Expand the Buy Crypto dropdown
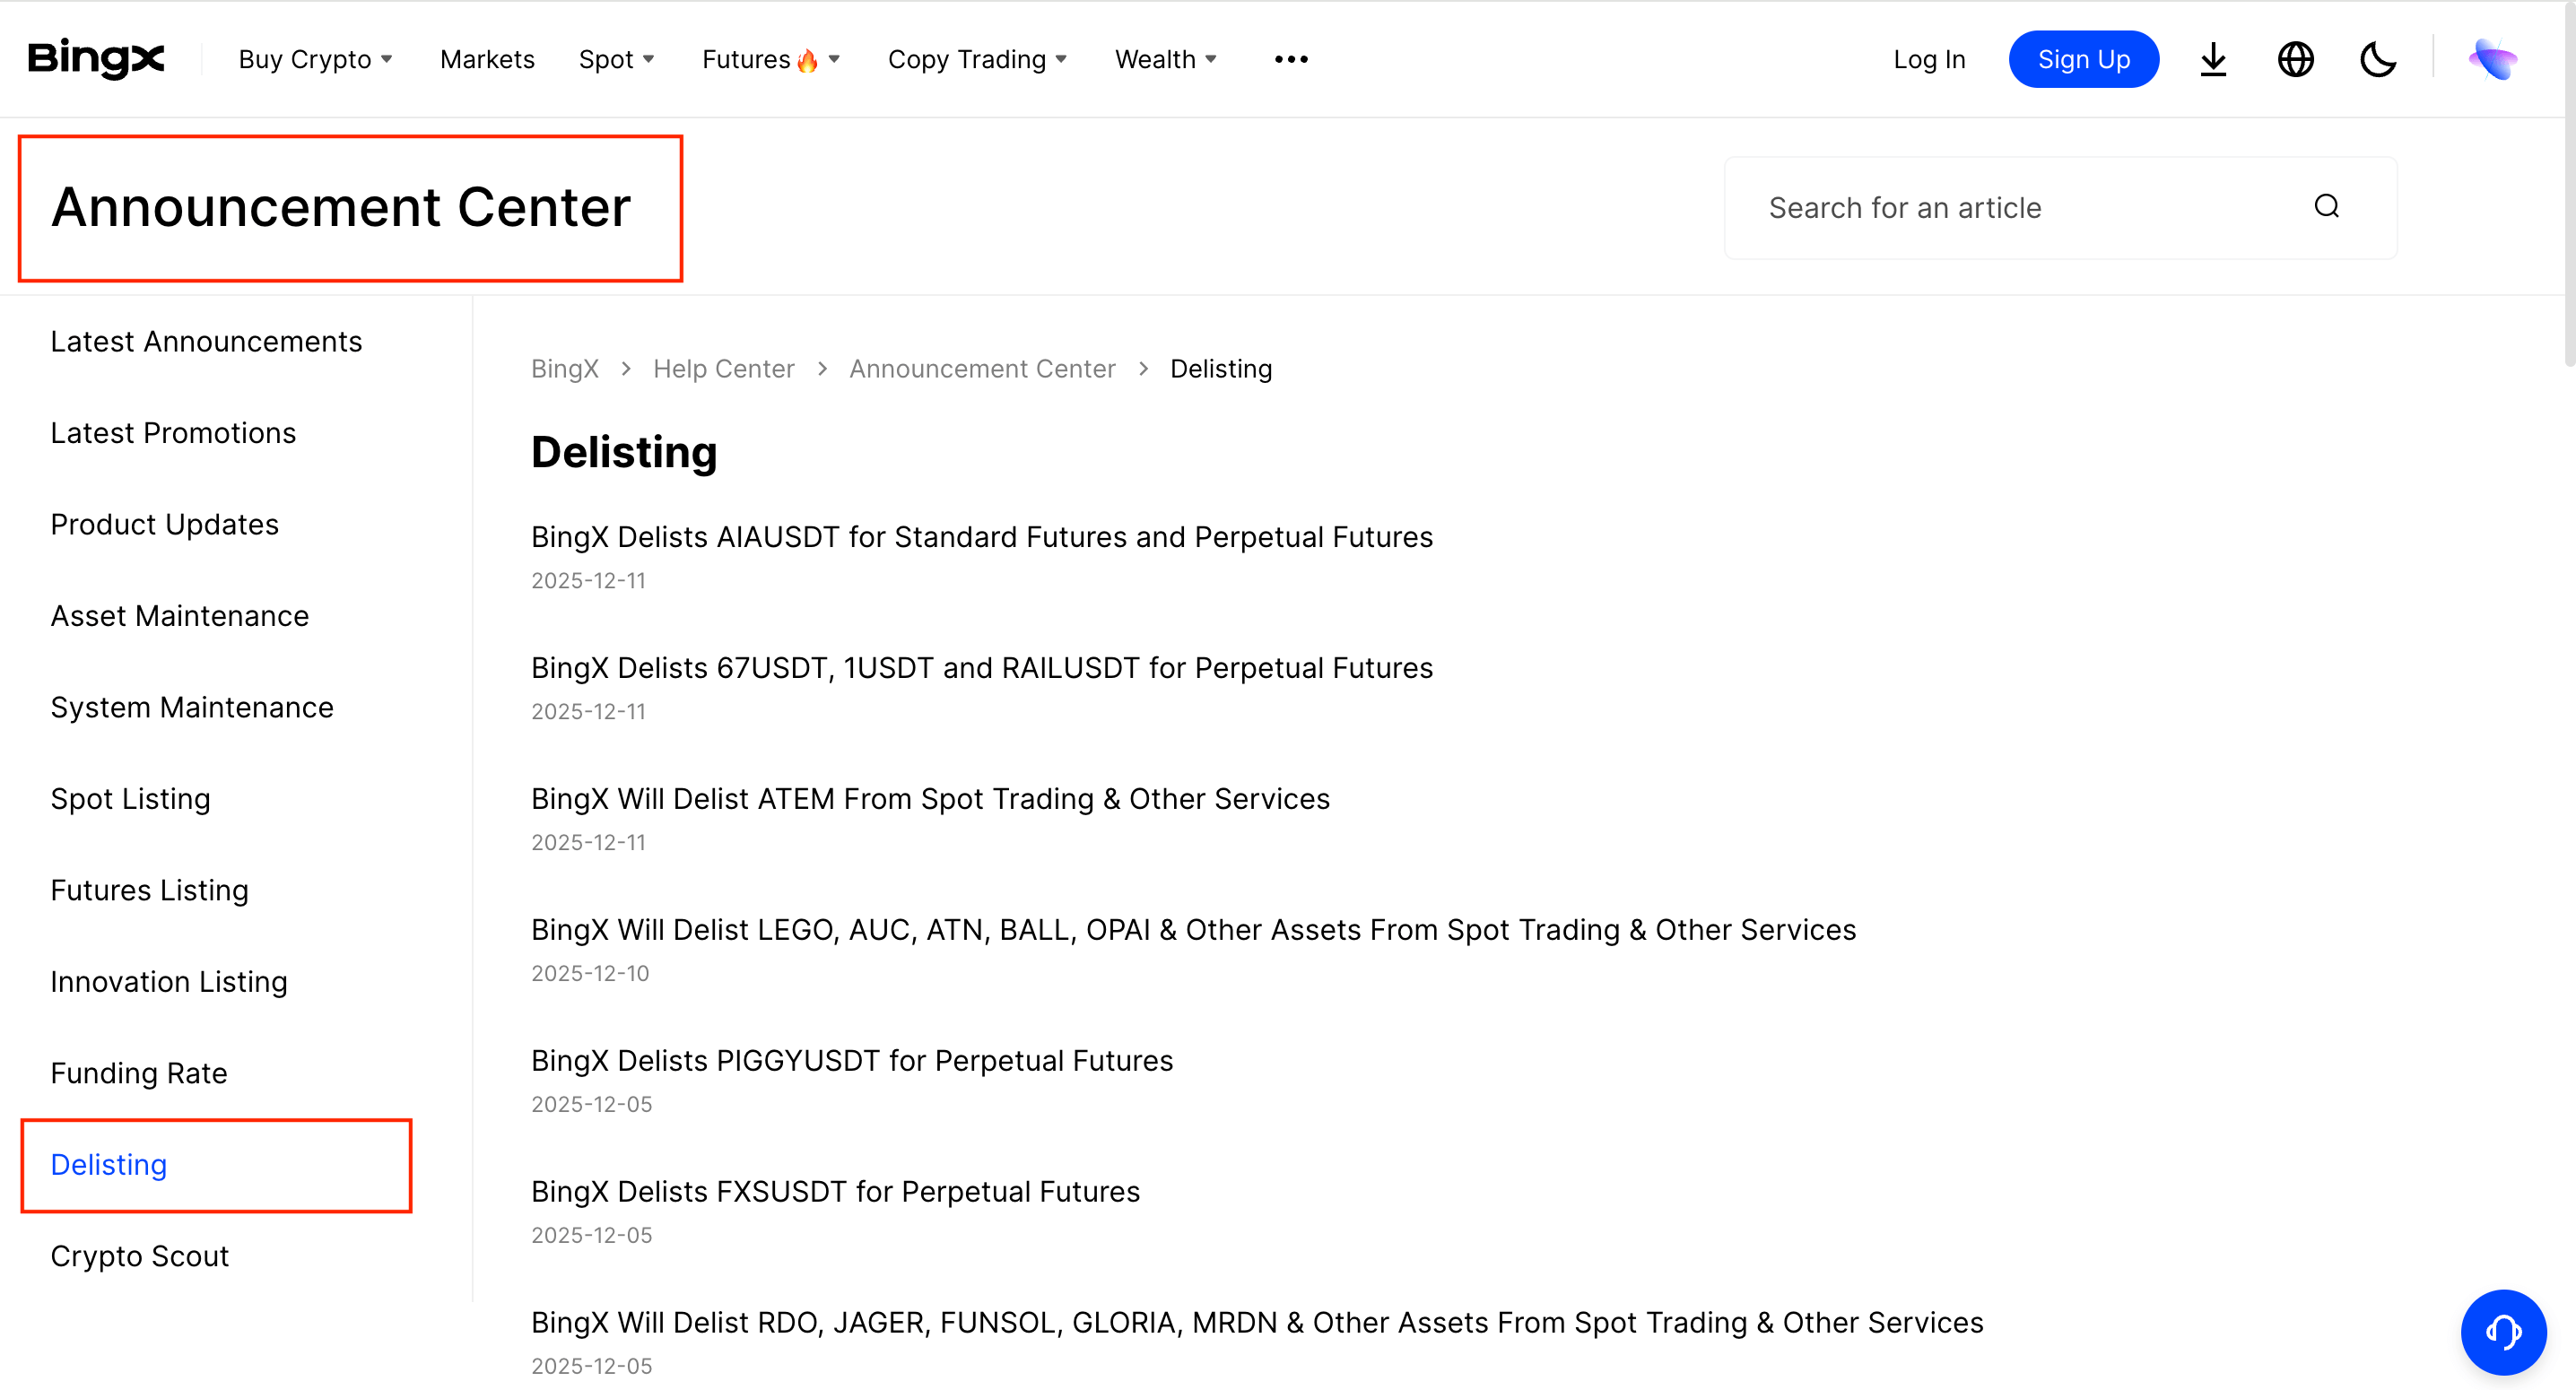Image resolution: width=2576 pixels, height=1390 pixels. [315, 59]
